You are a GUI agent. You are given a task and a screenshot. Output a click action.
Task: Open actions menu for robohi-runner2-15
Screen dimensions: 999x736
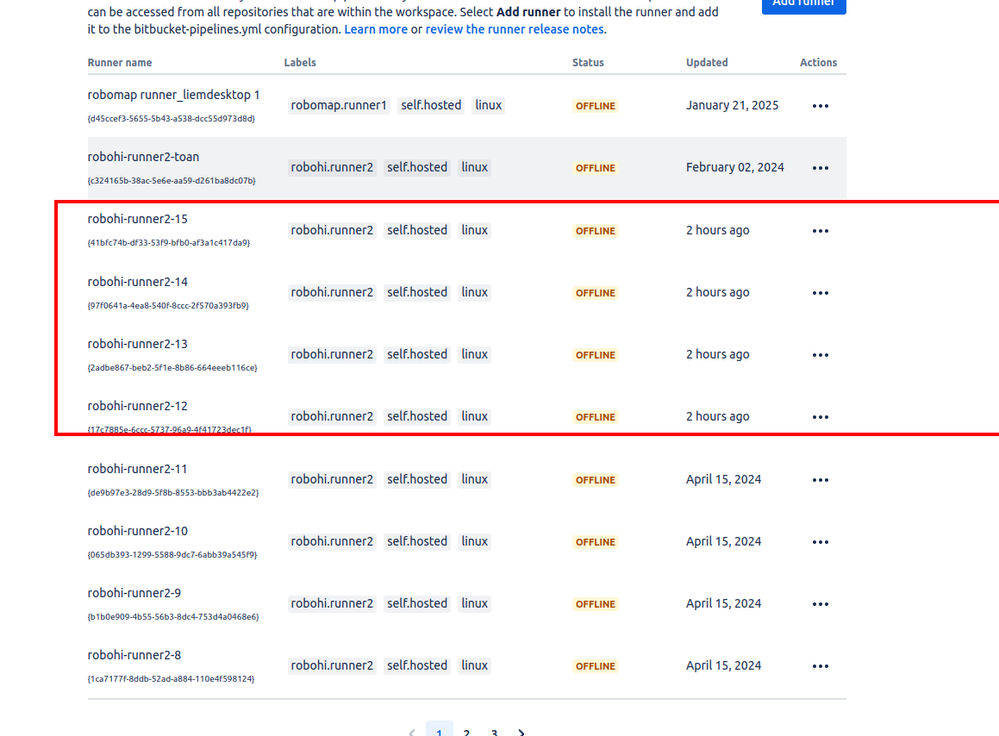[820, 231]
